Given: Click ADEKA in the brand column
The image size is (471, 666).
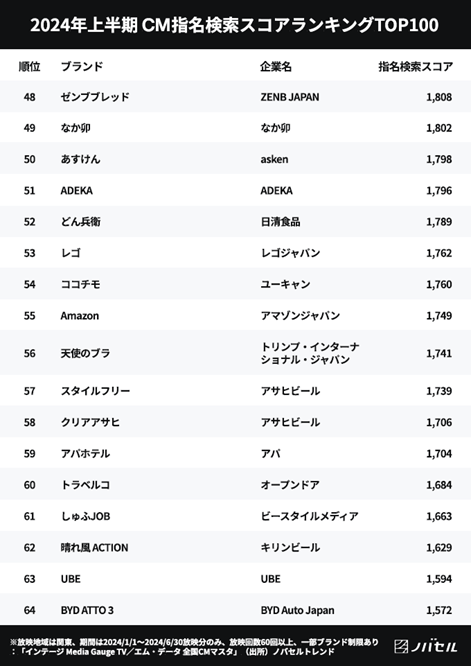Looking at the screenshot, I should coord(76,190).
